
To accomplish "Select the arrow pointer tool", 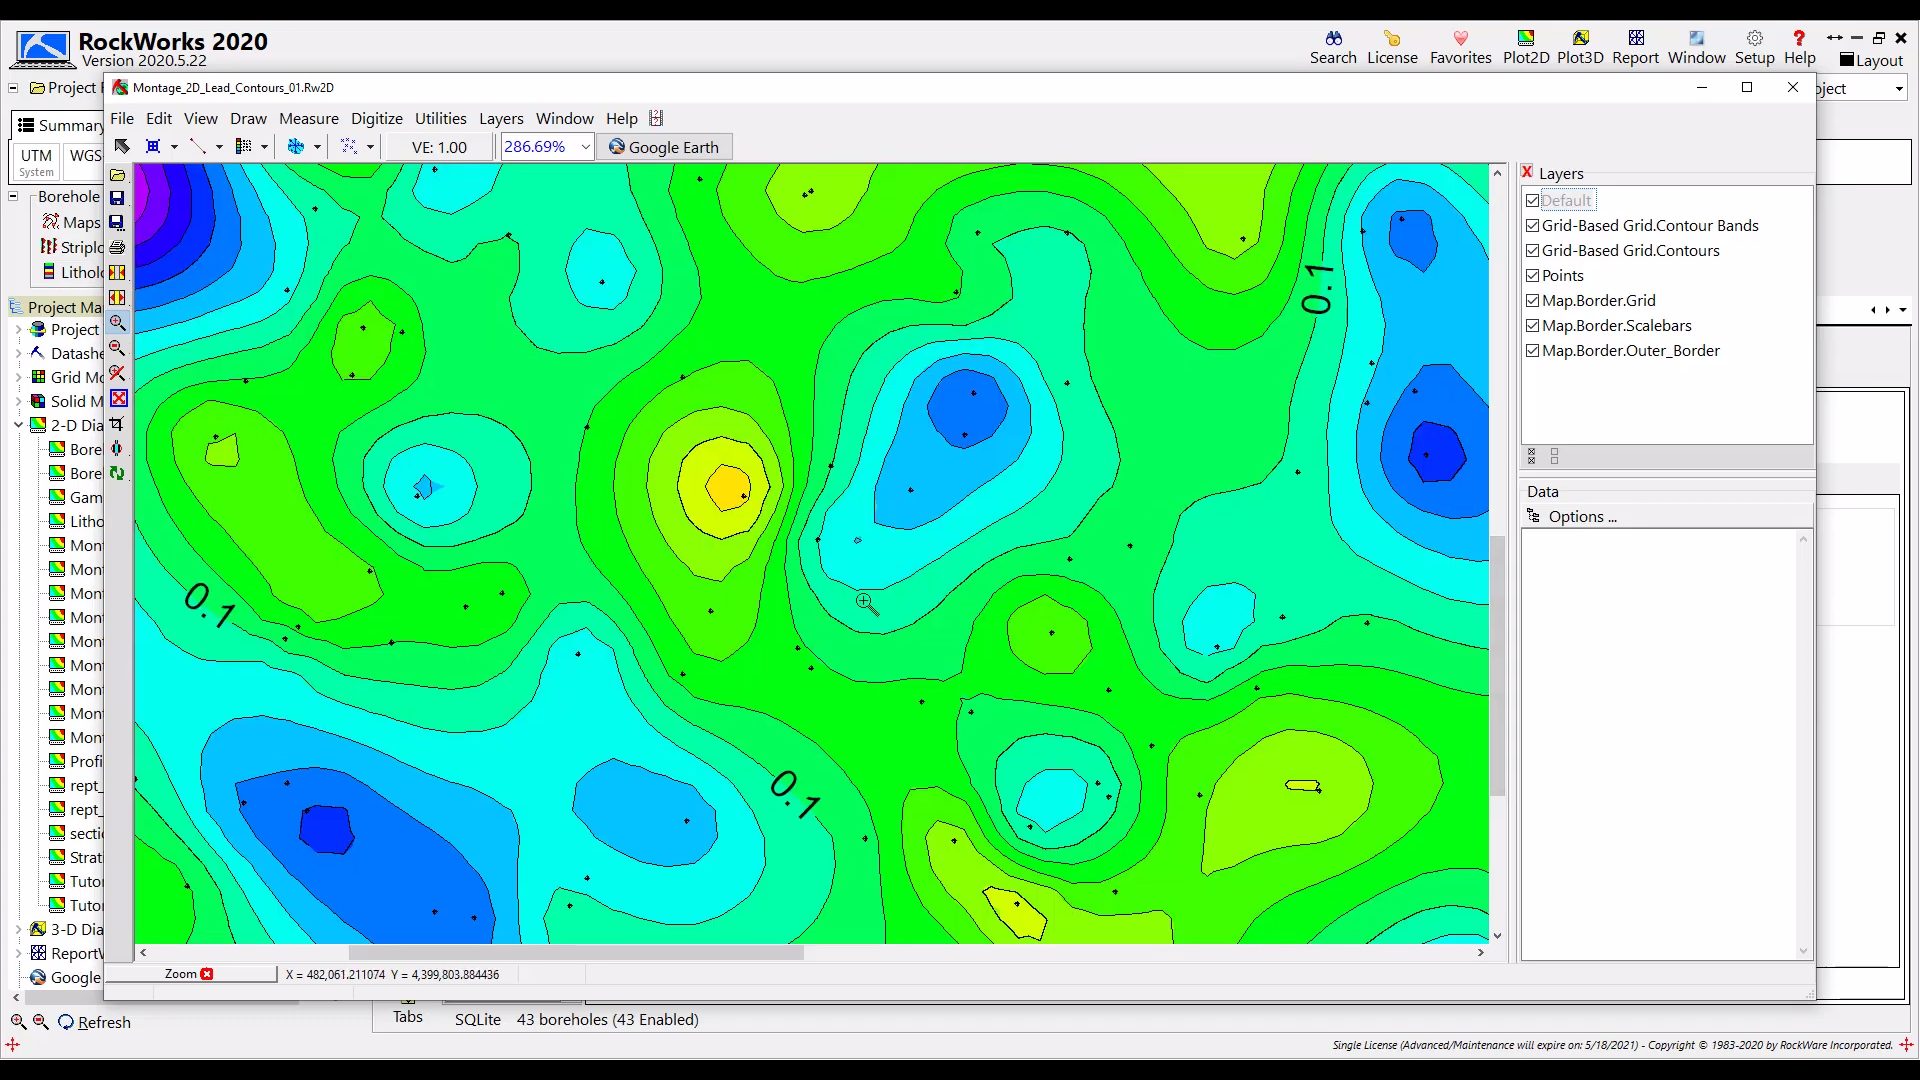I will point(122,147).
